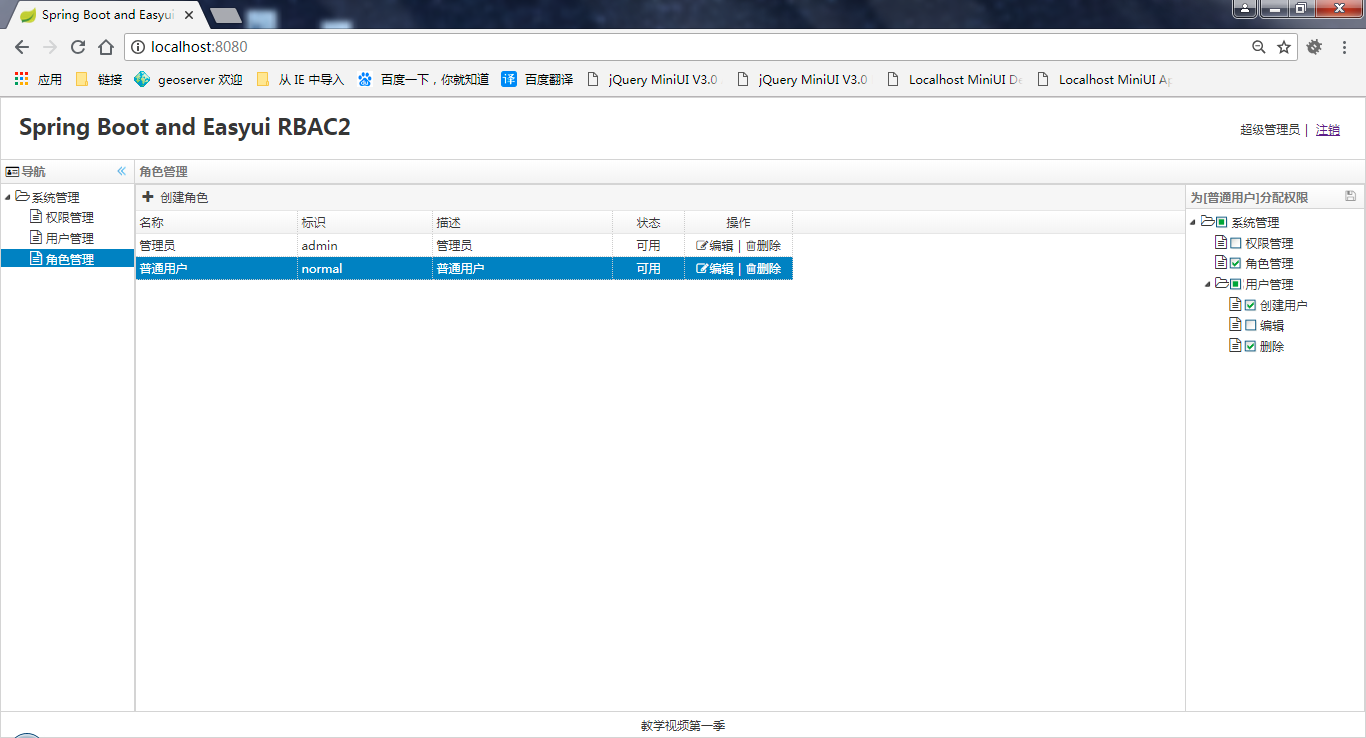Click the 描述 column header

point(523,222)
